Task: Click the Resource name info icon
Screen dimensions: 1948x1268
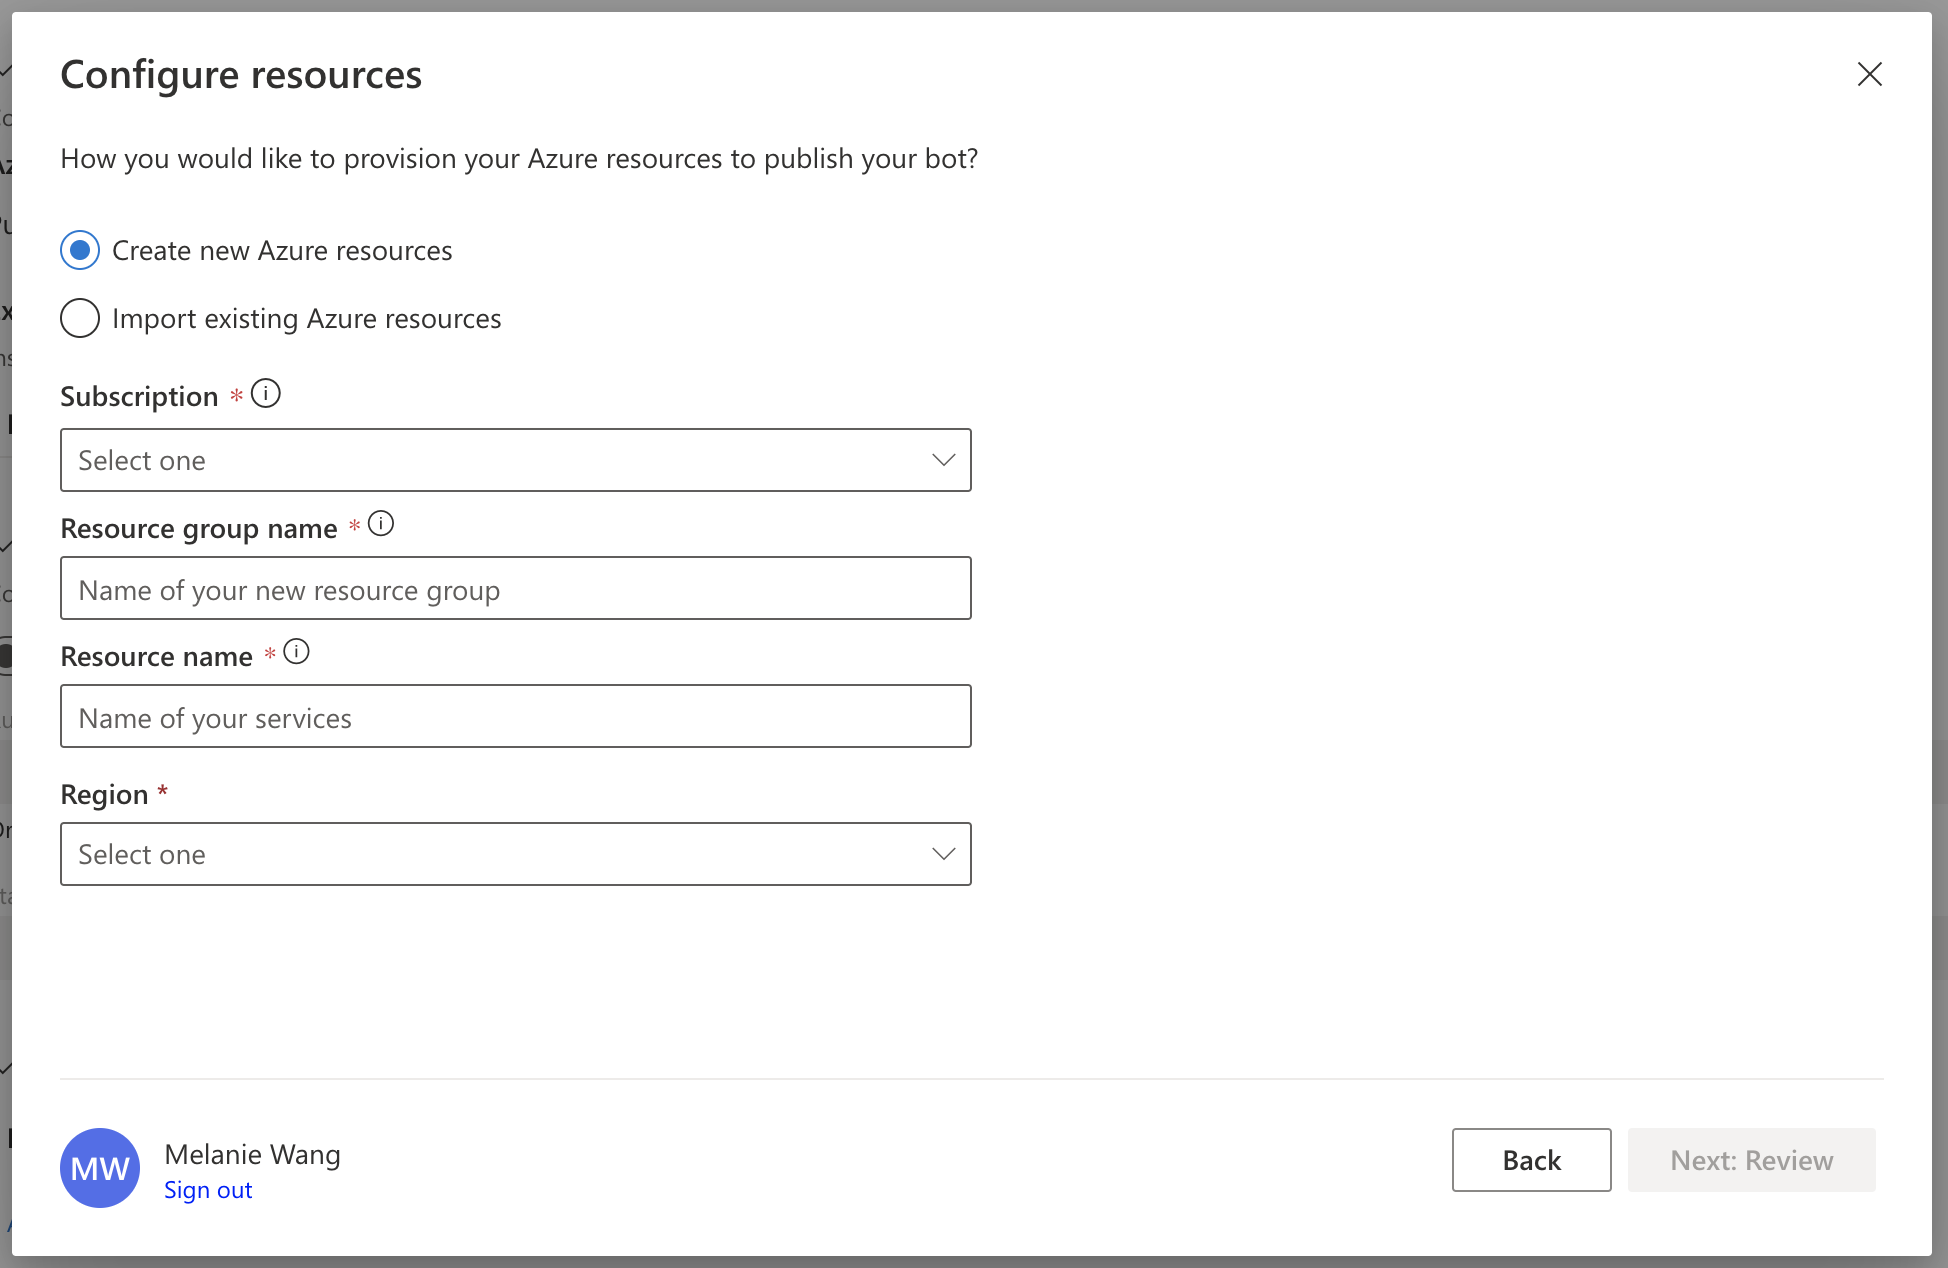Action: [x=296, y=652]
